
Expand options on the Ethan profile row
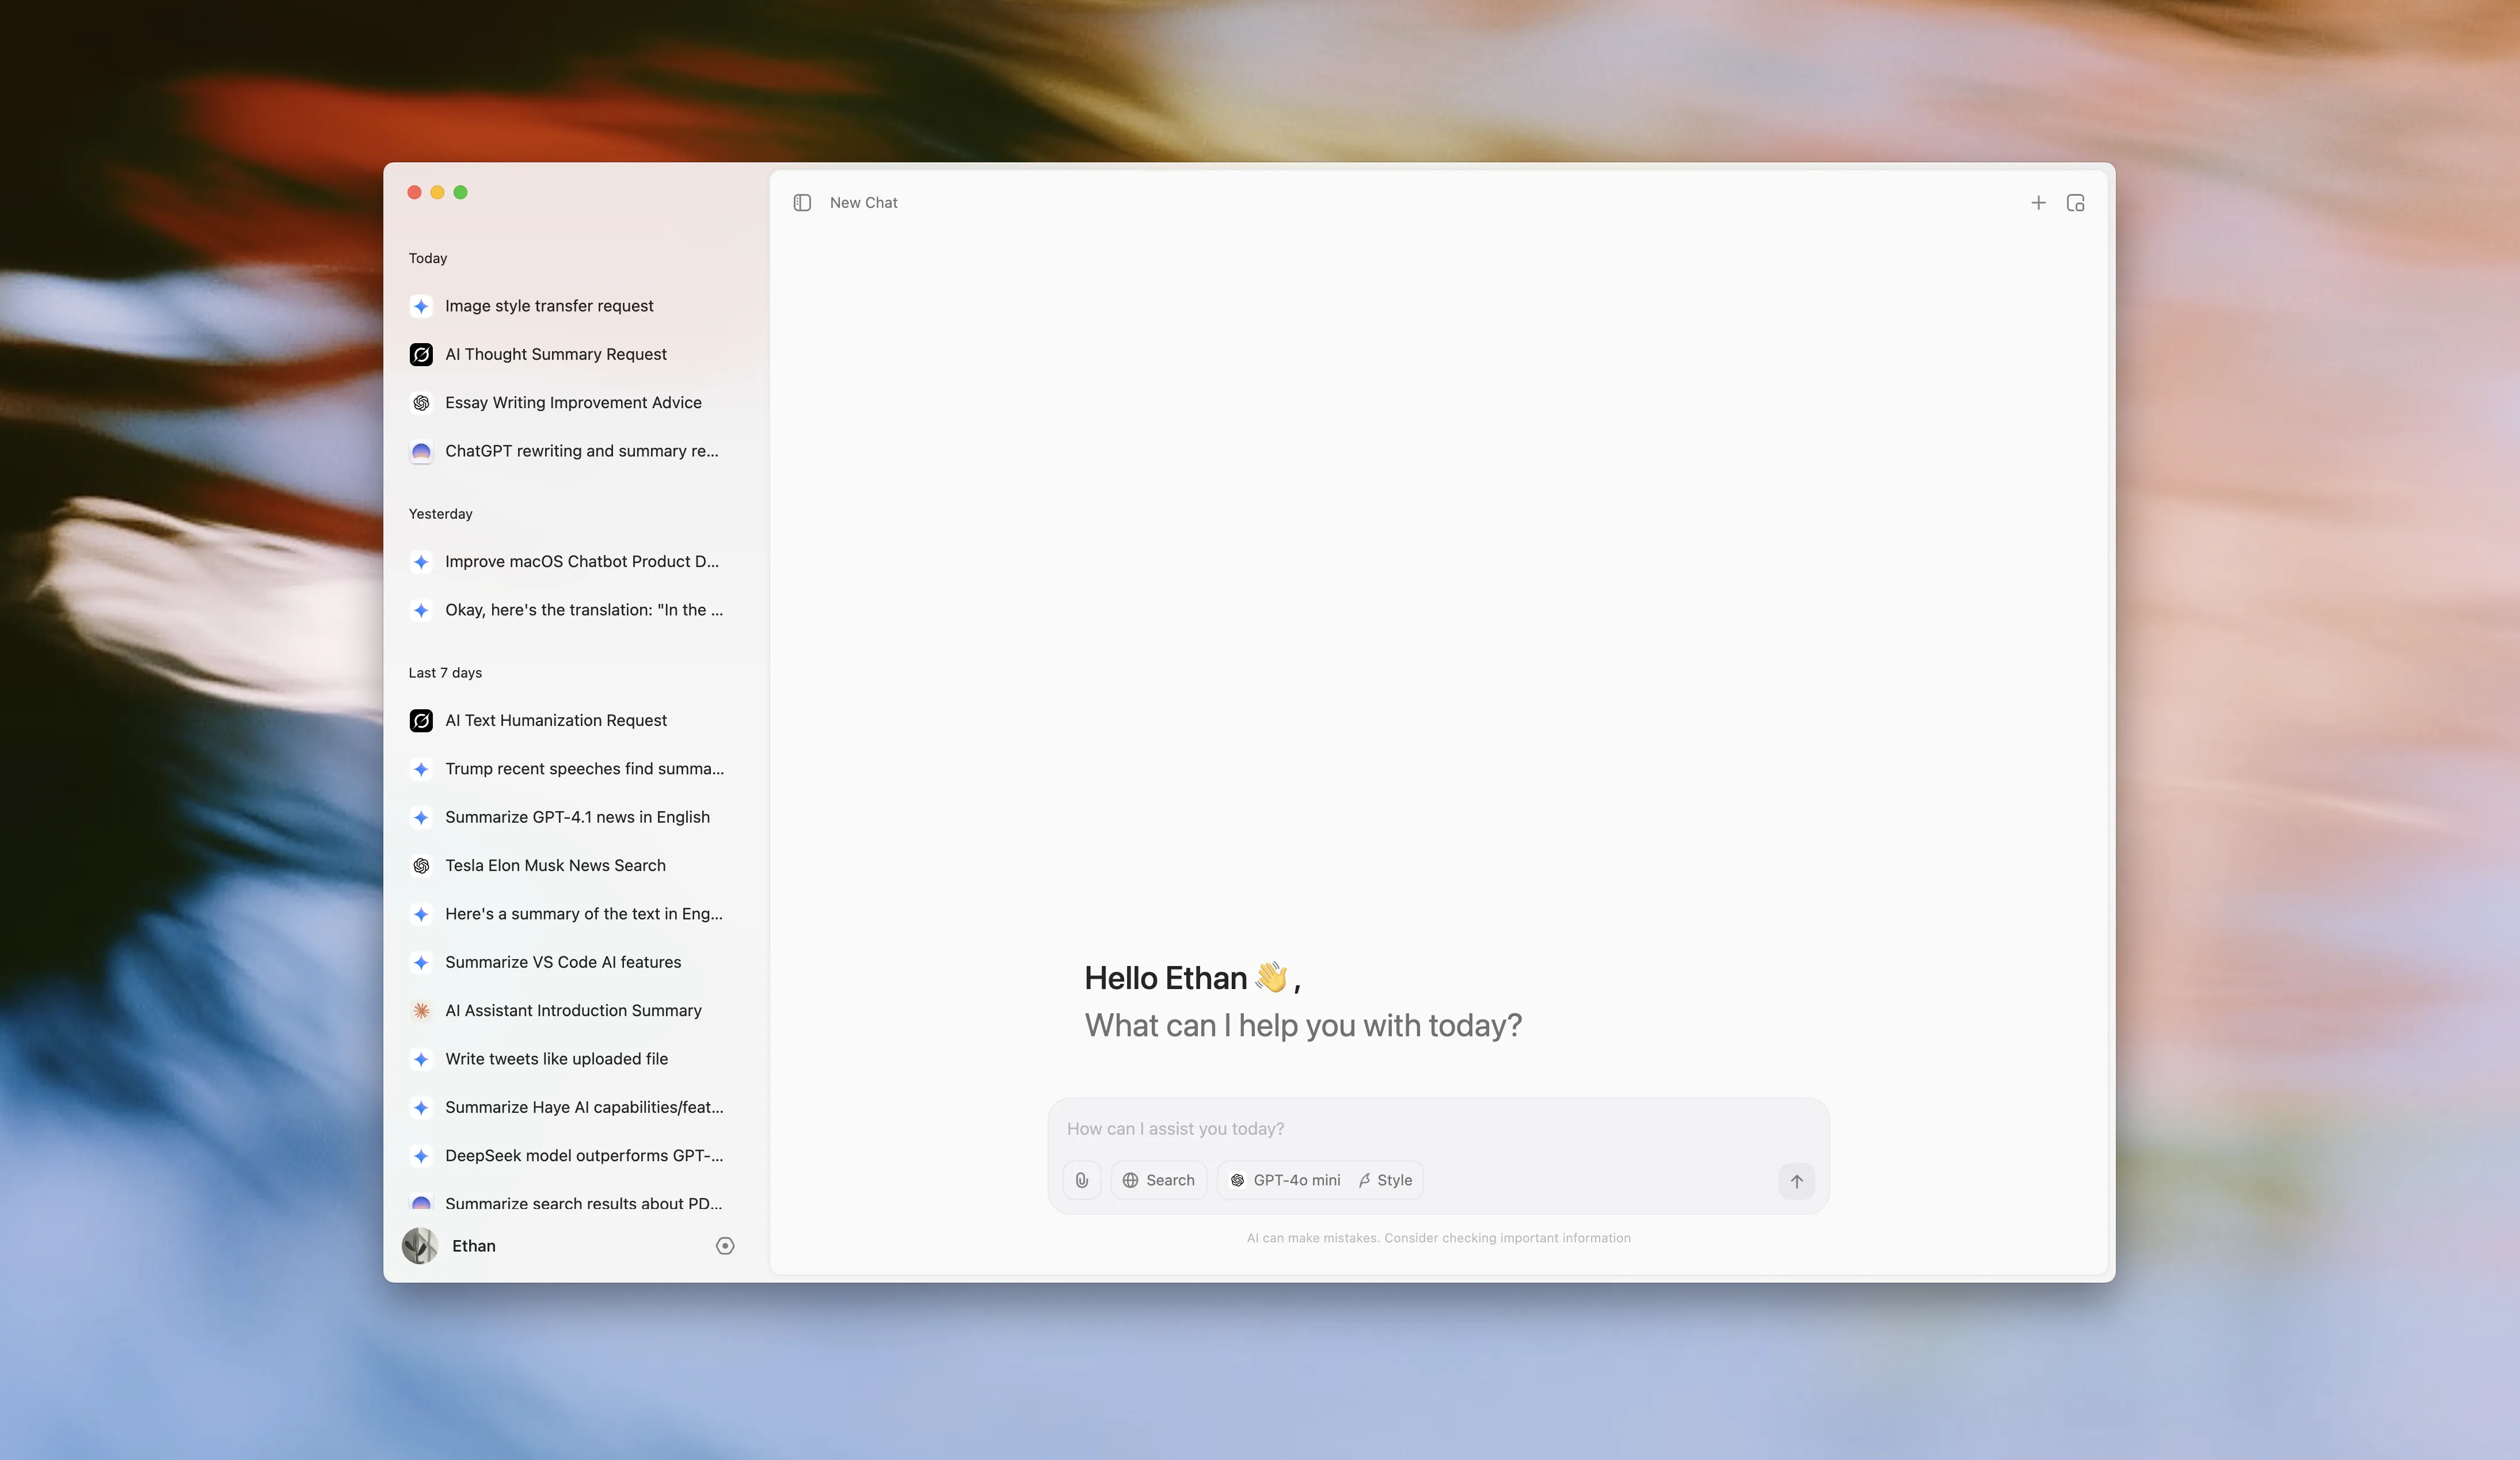[x=724, y=1246]
